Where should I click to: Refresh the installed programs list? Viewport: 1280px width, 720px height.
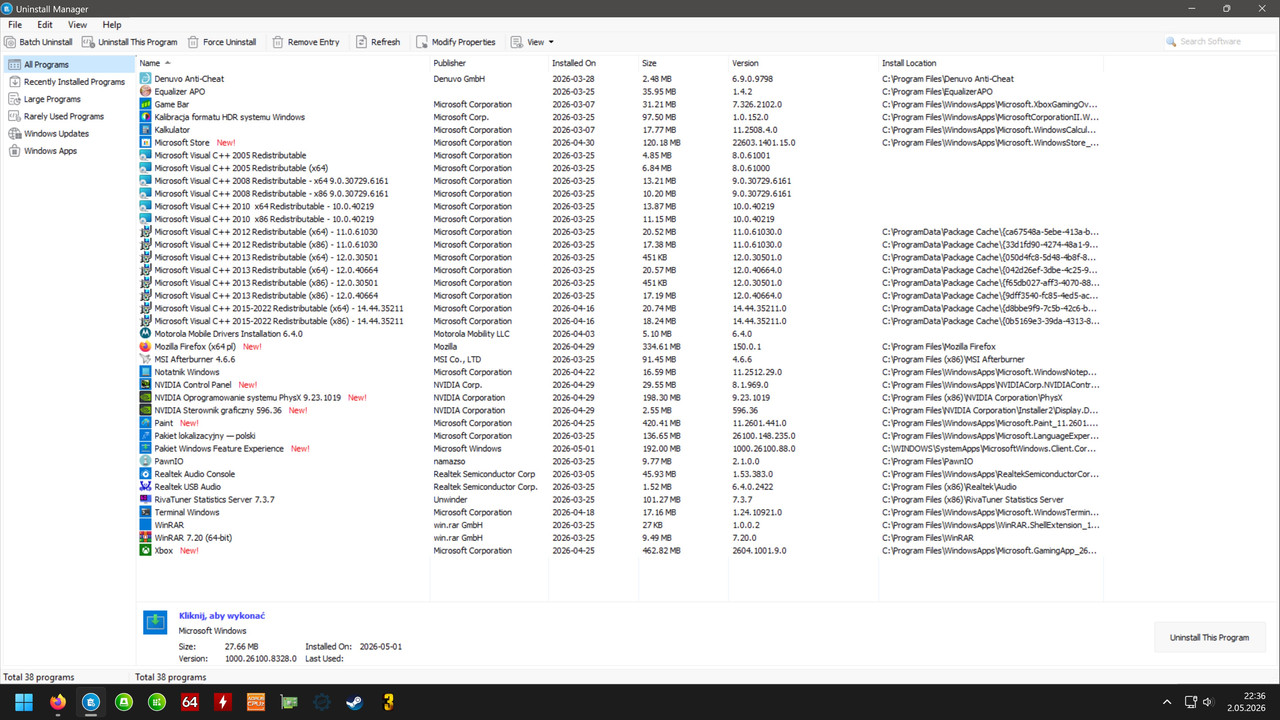(378, 42)
